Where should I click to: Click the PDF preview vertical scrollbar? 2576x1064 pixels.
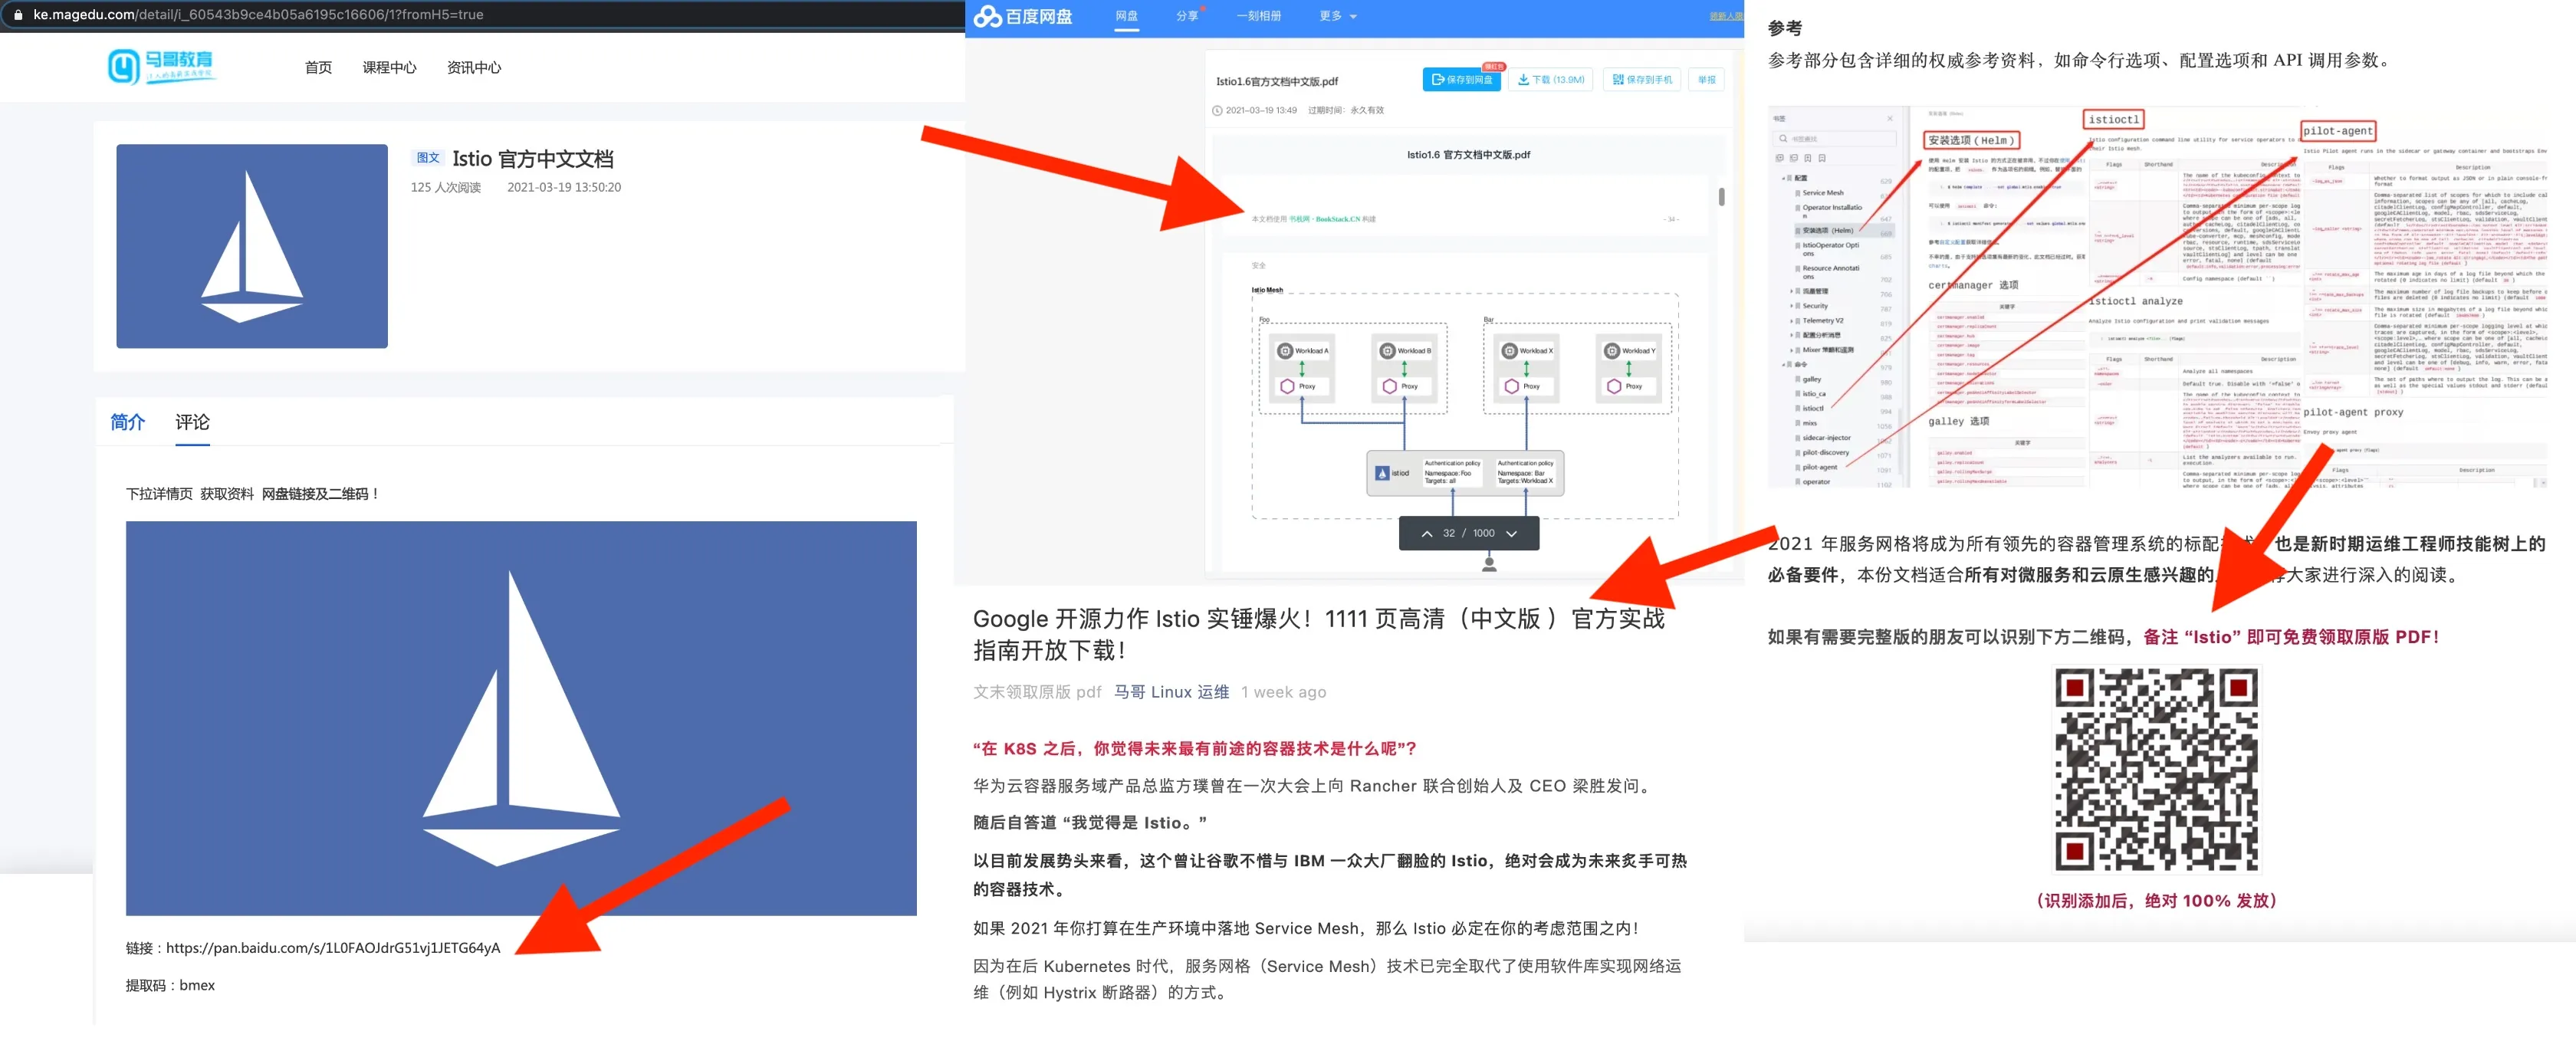[x=1721, y=197]
